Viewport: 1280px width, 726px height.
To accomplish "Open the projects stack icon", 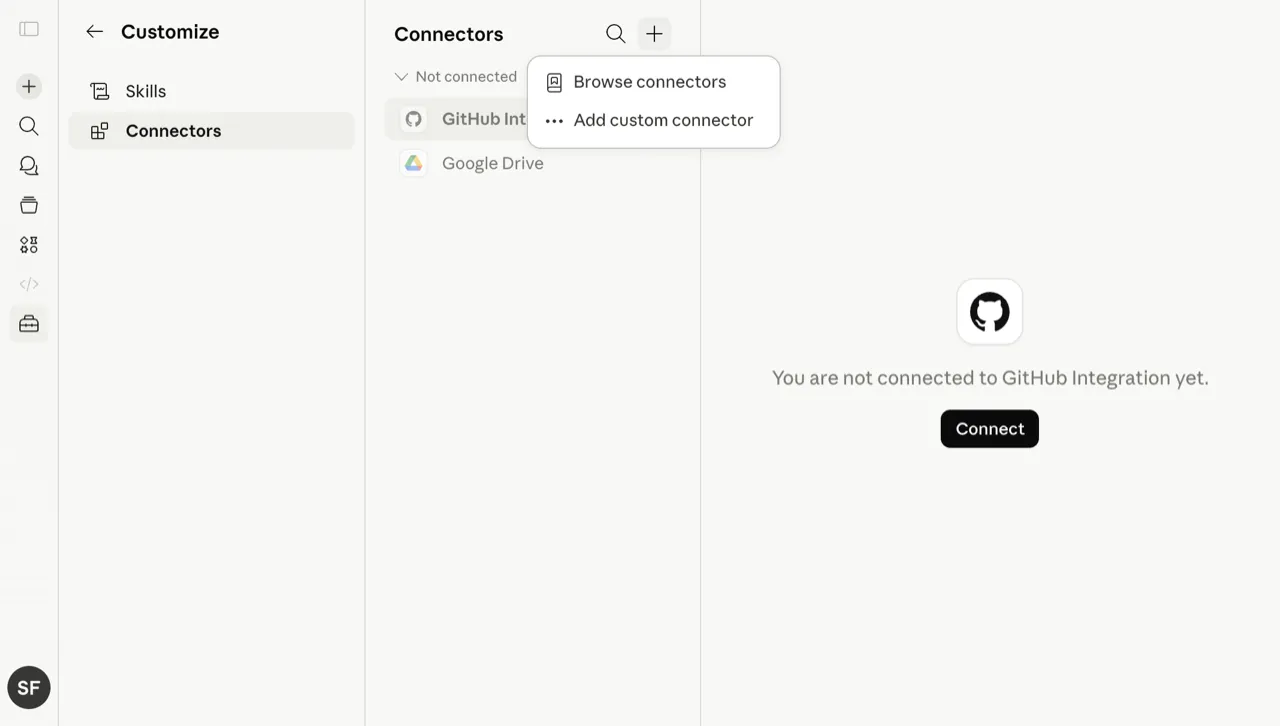I will 29,205.
